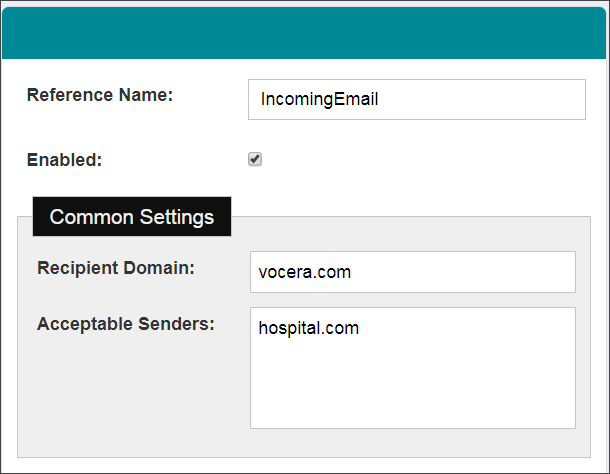Place cursor on IncomingEmail text

[319, 99]
